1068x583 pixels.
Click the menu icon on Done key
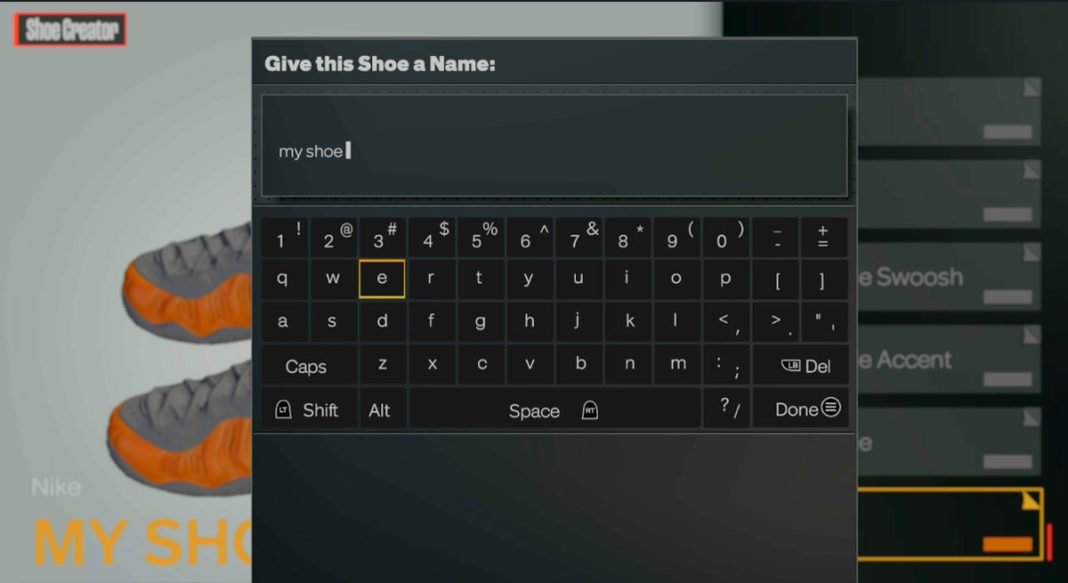coord(829,408)
